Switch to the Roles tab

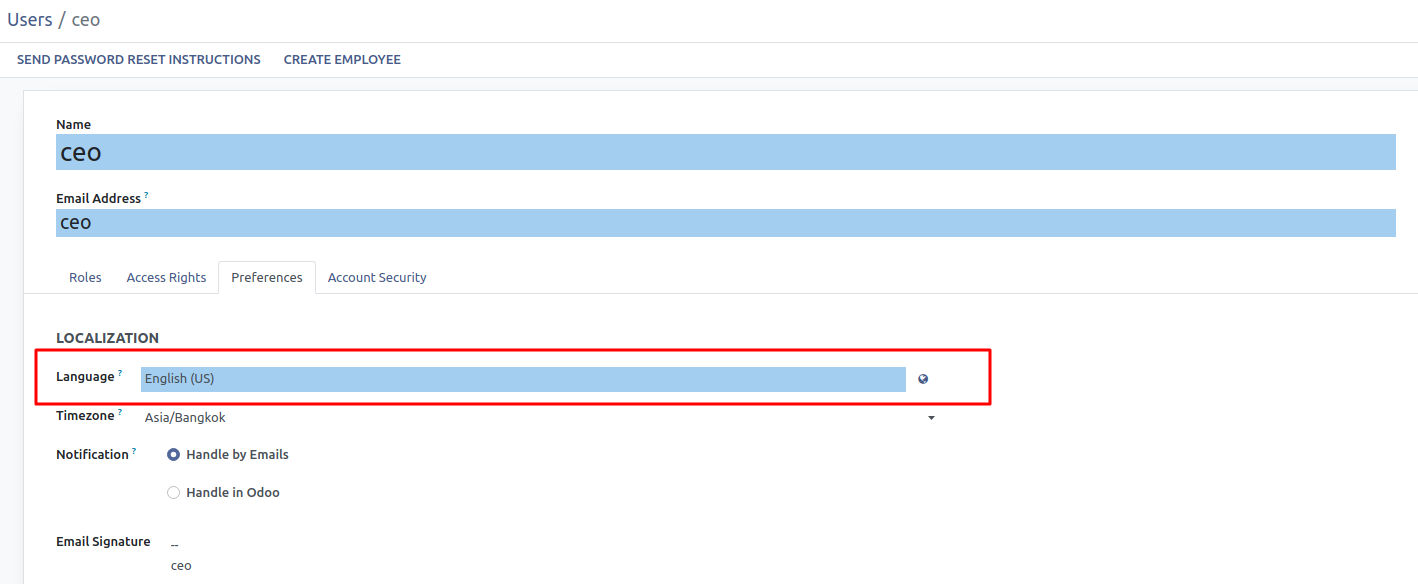tap(85, 277)
